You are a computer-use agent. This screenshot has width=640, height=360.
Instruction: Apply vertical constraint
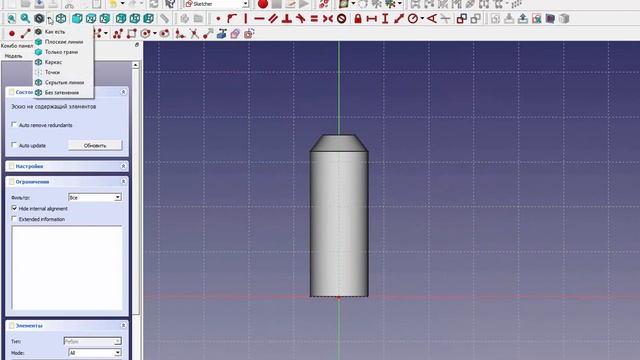coord(246,18)
